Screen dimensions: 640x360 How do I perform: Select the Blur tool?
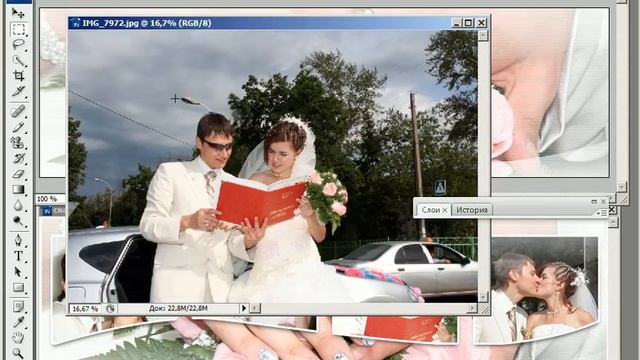(x=18, y=205)
